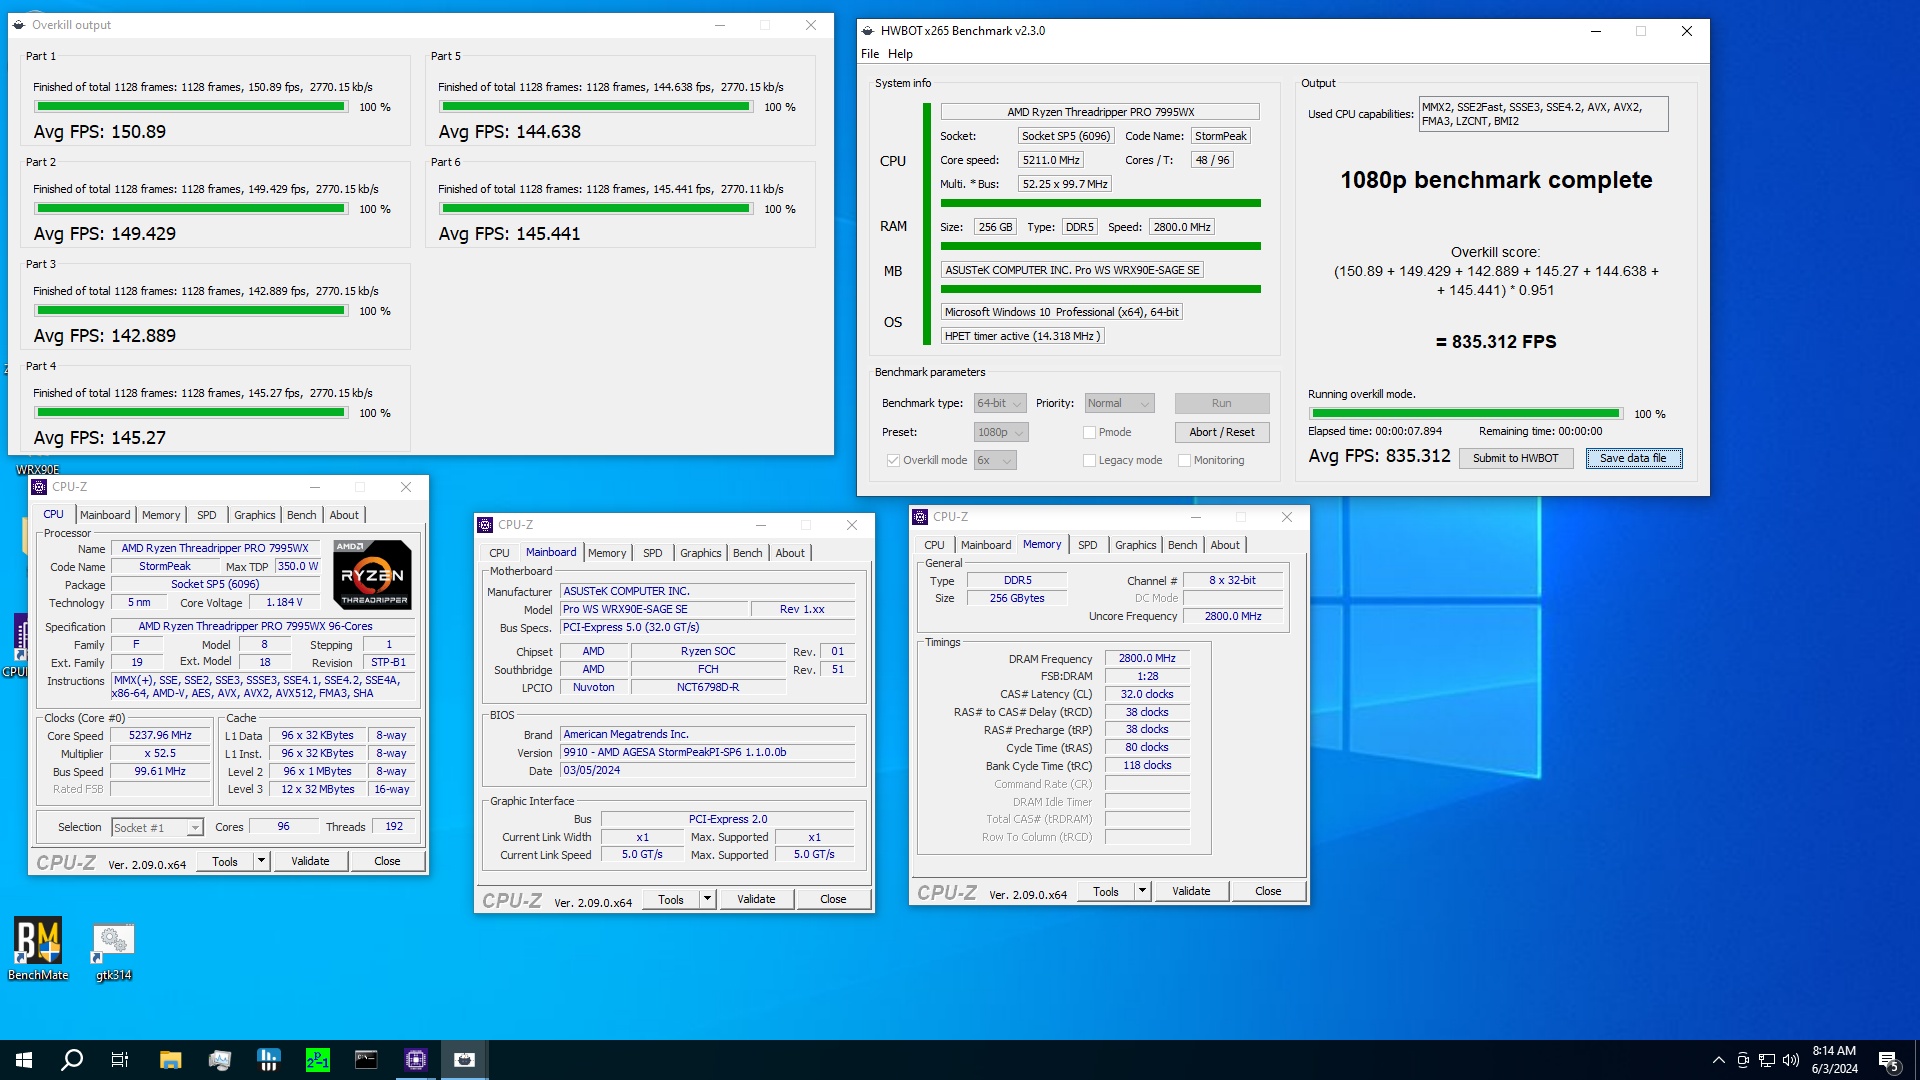Click the CPU-Z Memory window title icon
Viewport: 1920px width, 1080px height.
(920, 517)
